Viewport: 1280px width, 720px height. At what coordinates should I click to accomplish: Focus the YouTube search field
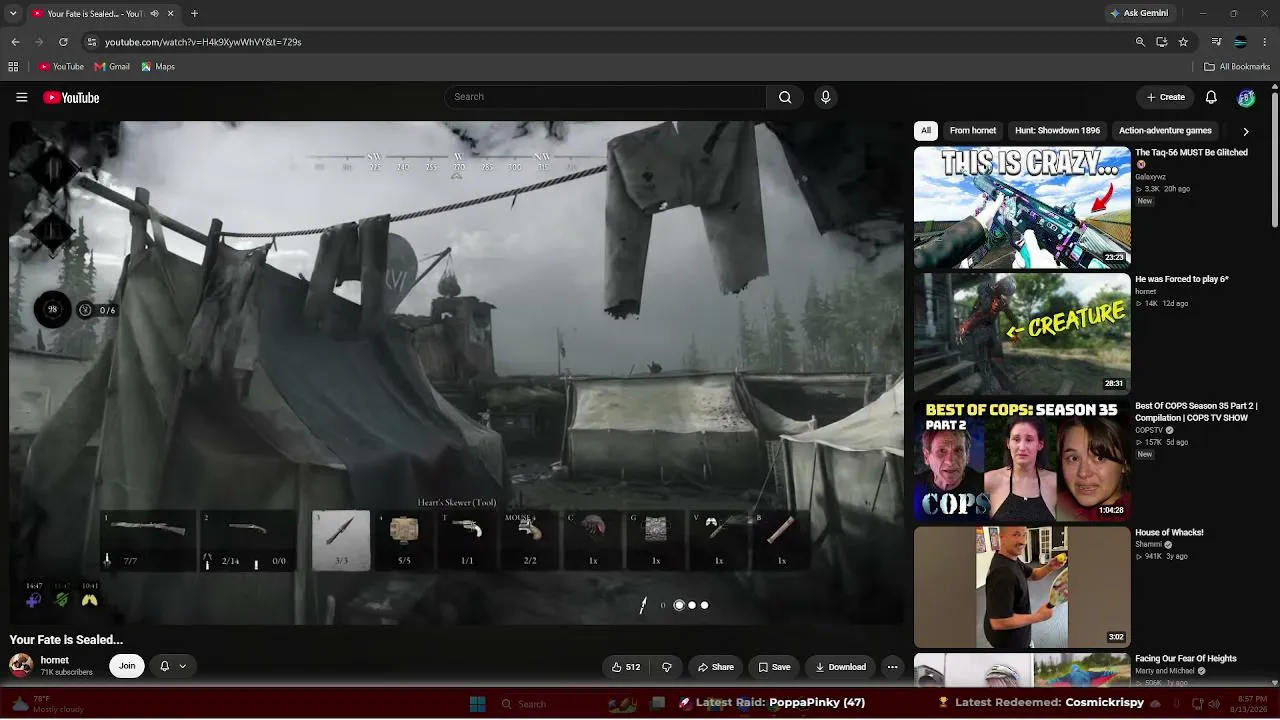(606, 97)
